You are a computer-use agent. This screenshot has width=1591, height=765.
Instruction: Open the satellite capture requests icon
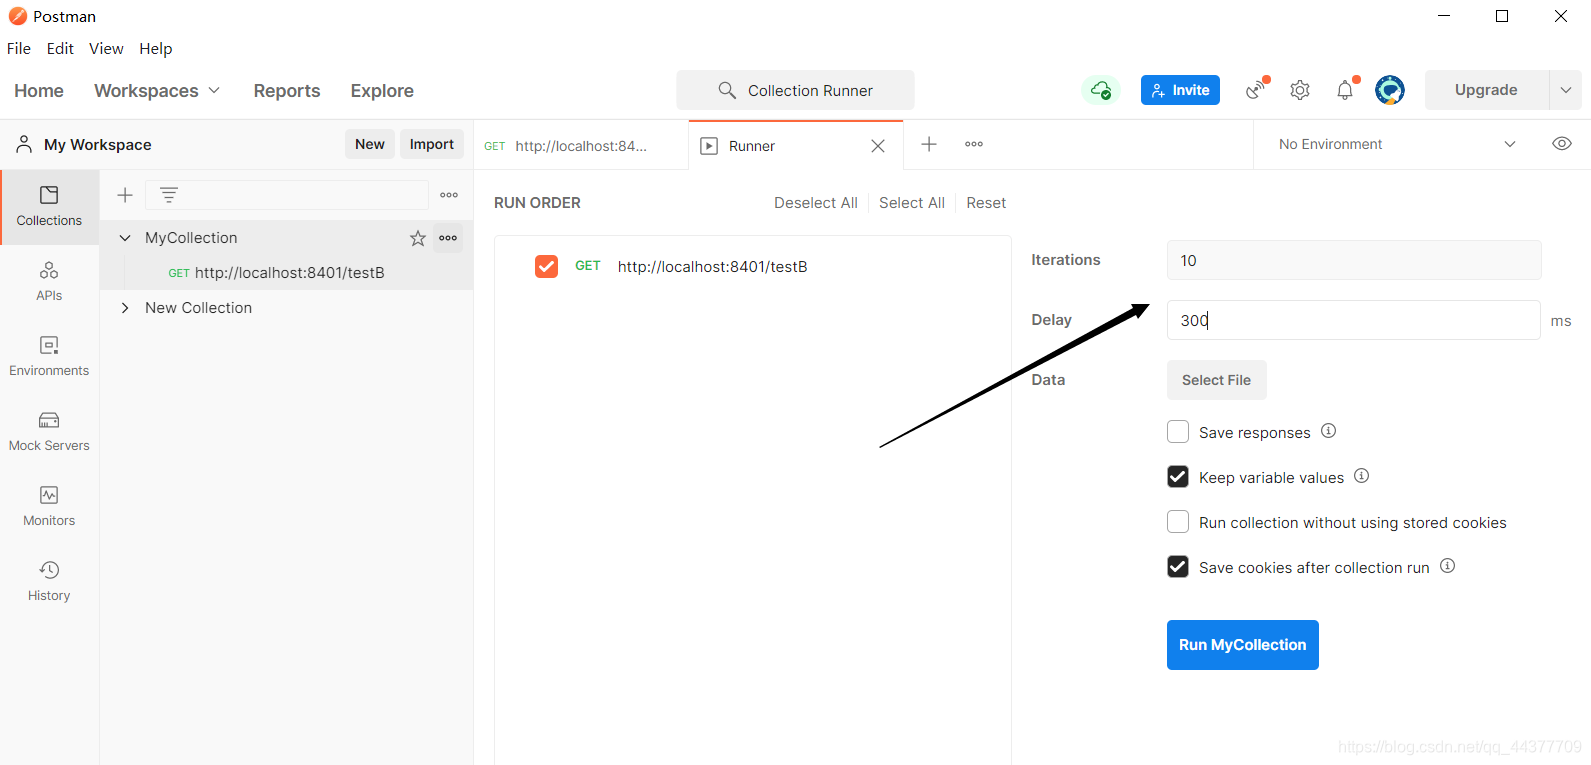pyautogui.click(x=1257, y=90)
